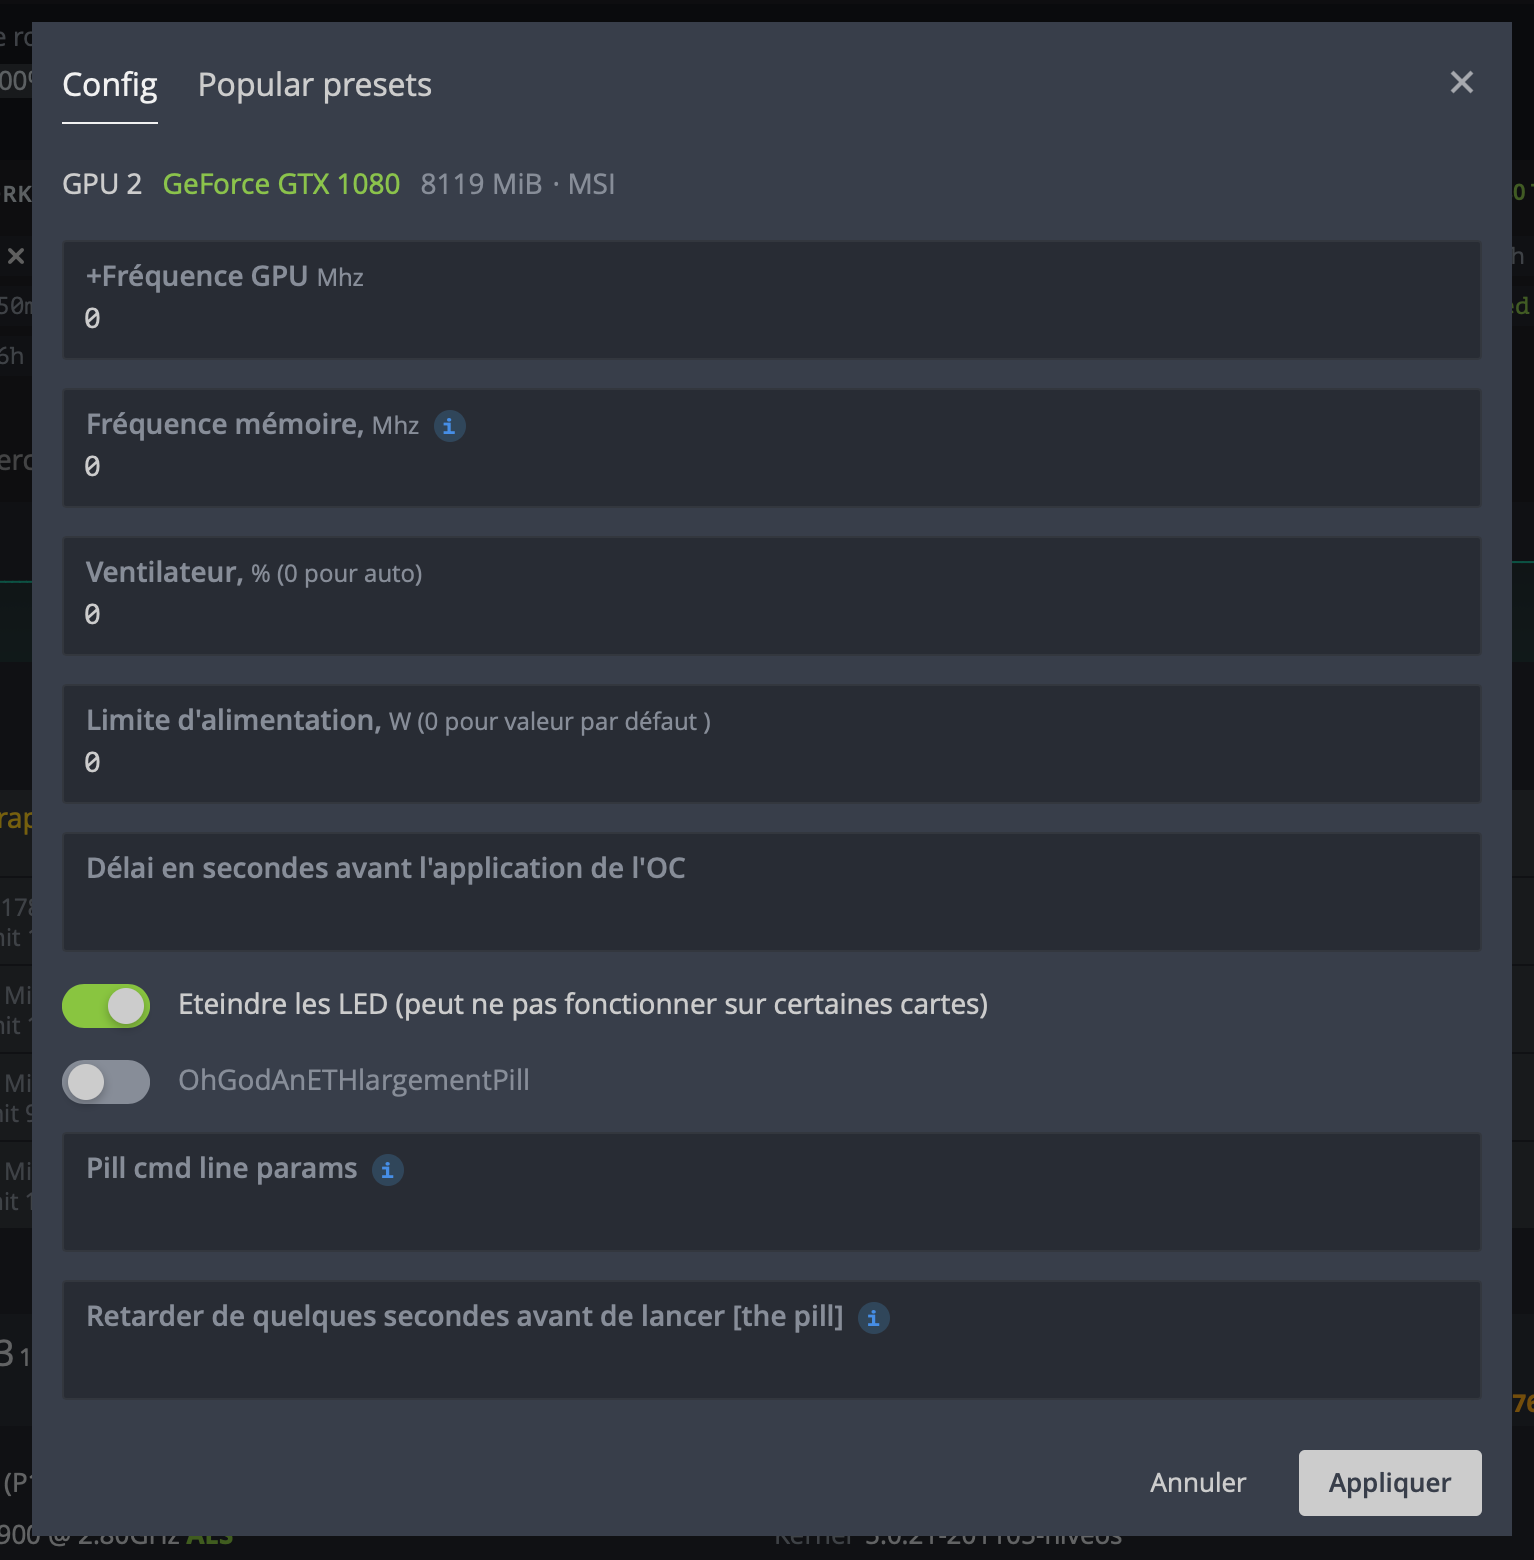Image resolution: width=1534 pixels, height=1560 pixels.
Task: Click the Eteindre les LED label text
Action: click(582, 1004)
